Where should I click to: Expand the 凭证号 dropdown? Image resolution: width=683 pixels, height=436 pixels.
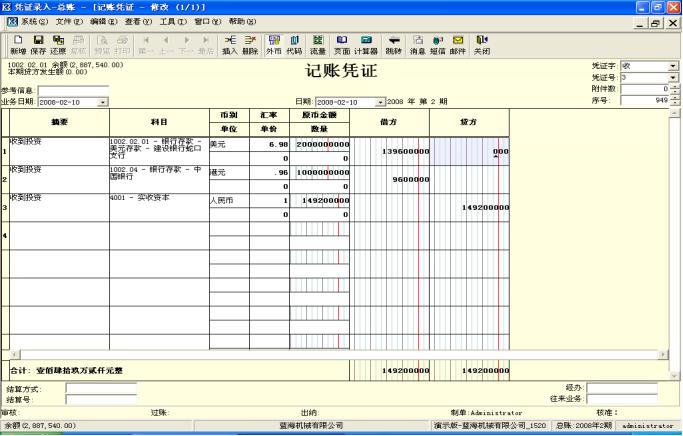coord(673,78)
